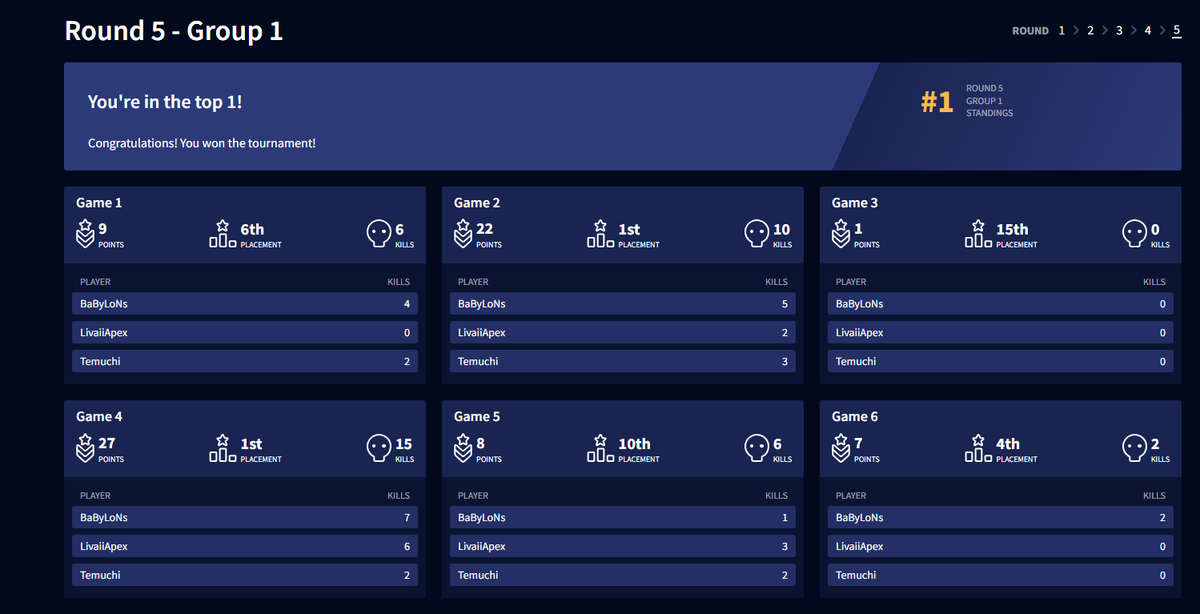Click the #1 standings rank

[x=937, y=102]
